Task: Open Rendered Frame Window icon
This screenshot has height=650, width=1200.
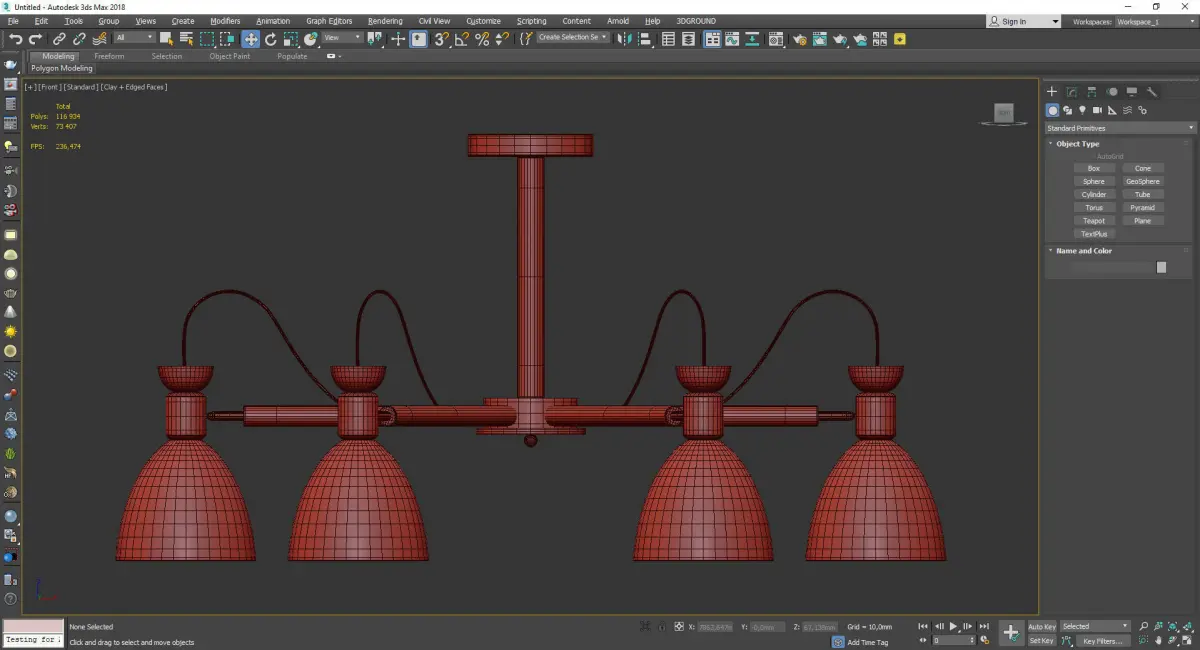Action: [820, 39]
